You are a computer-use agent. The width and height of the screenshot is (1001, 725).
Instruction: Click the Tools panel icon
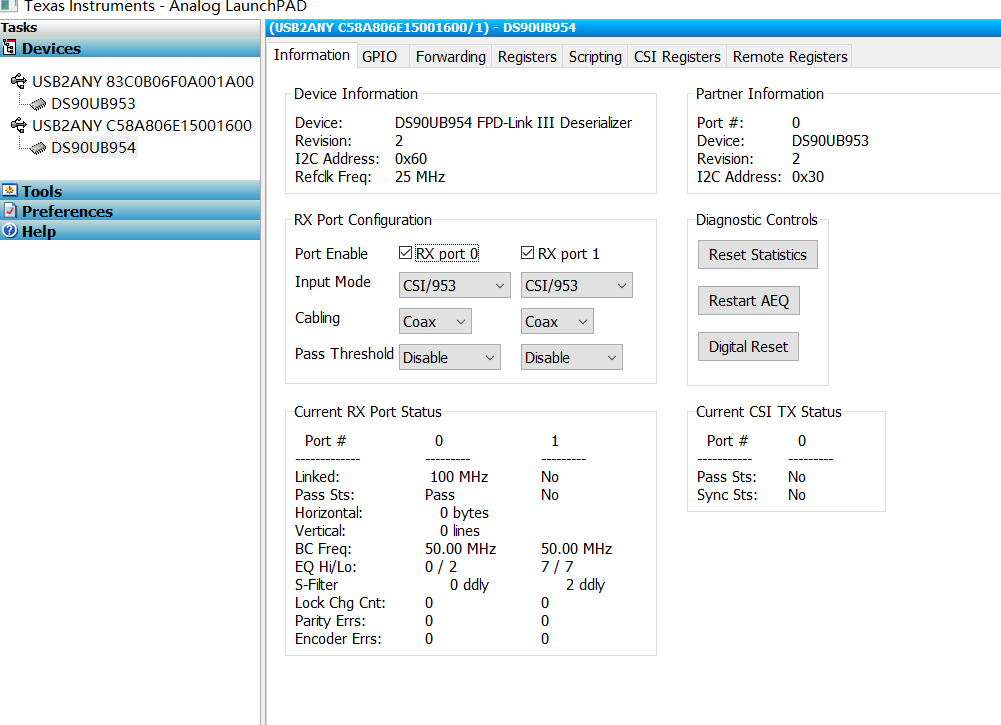click(x=10, y=191)
